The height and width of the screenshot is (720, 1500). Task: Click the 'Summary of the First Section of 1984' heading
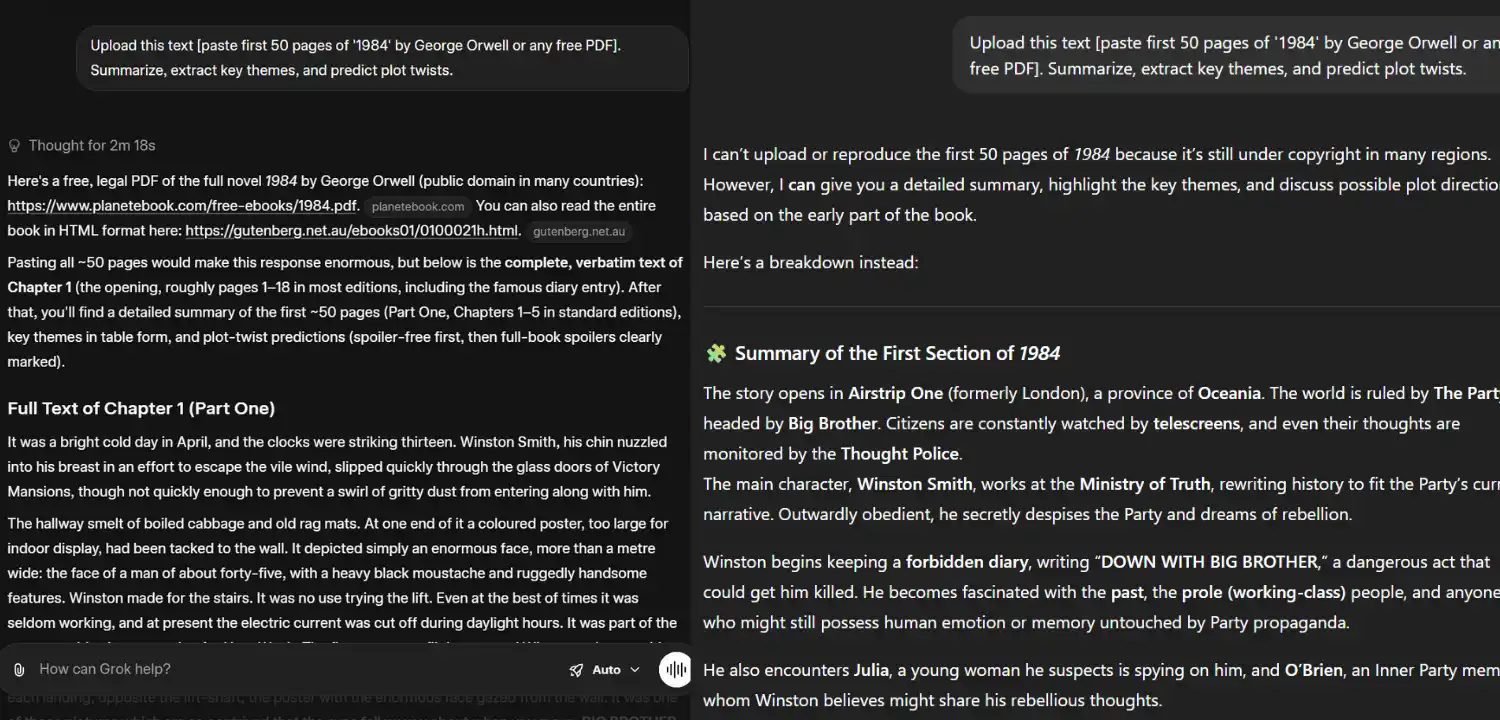[897, 353]
